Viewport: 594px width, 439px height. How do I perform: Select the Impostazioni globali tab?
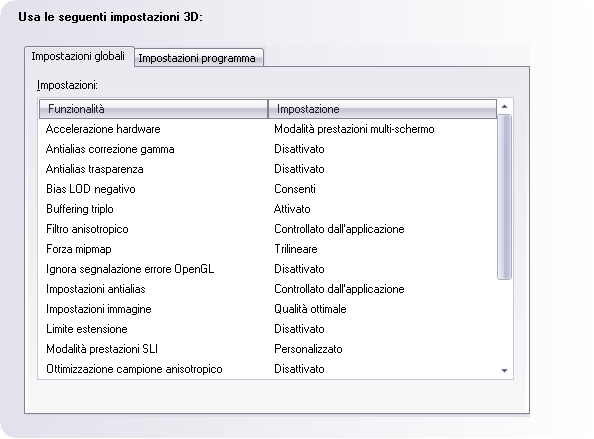79,56
